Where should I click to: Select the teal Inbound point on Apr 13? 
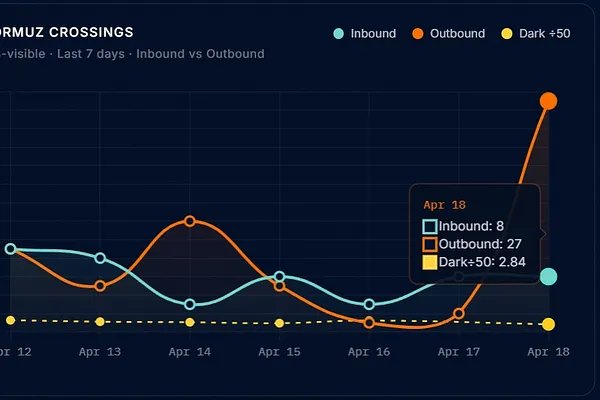(100, 258)
